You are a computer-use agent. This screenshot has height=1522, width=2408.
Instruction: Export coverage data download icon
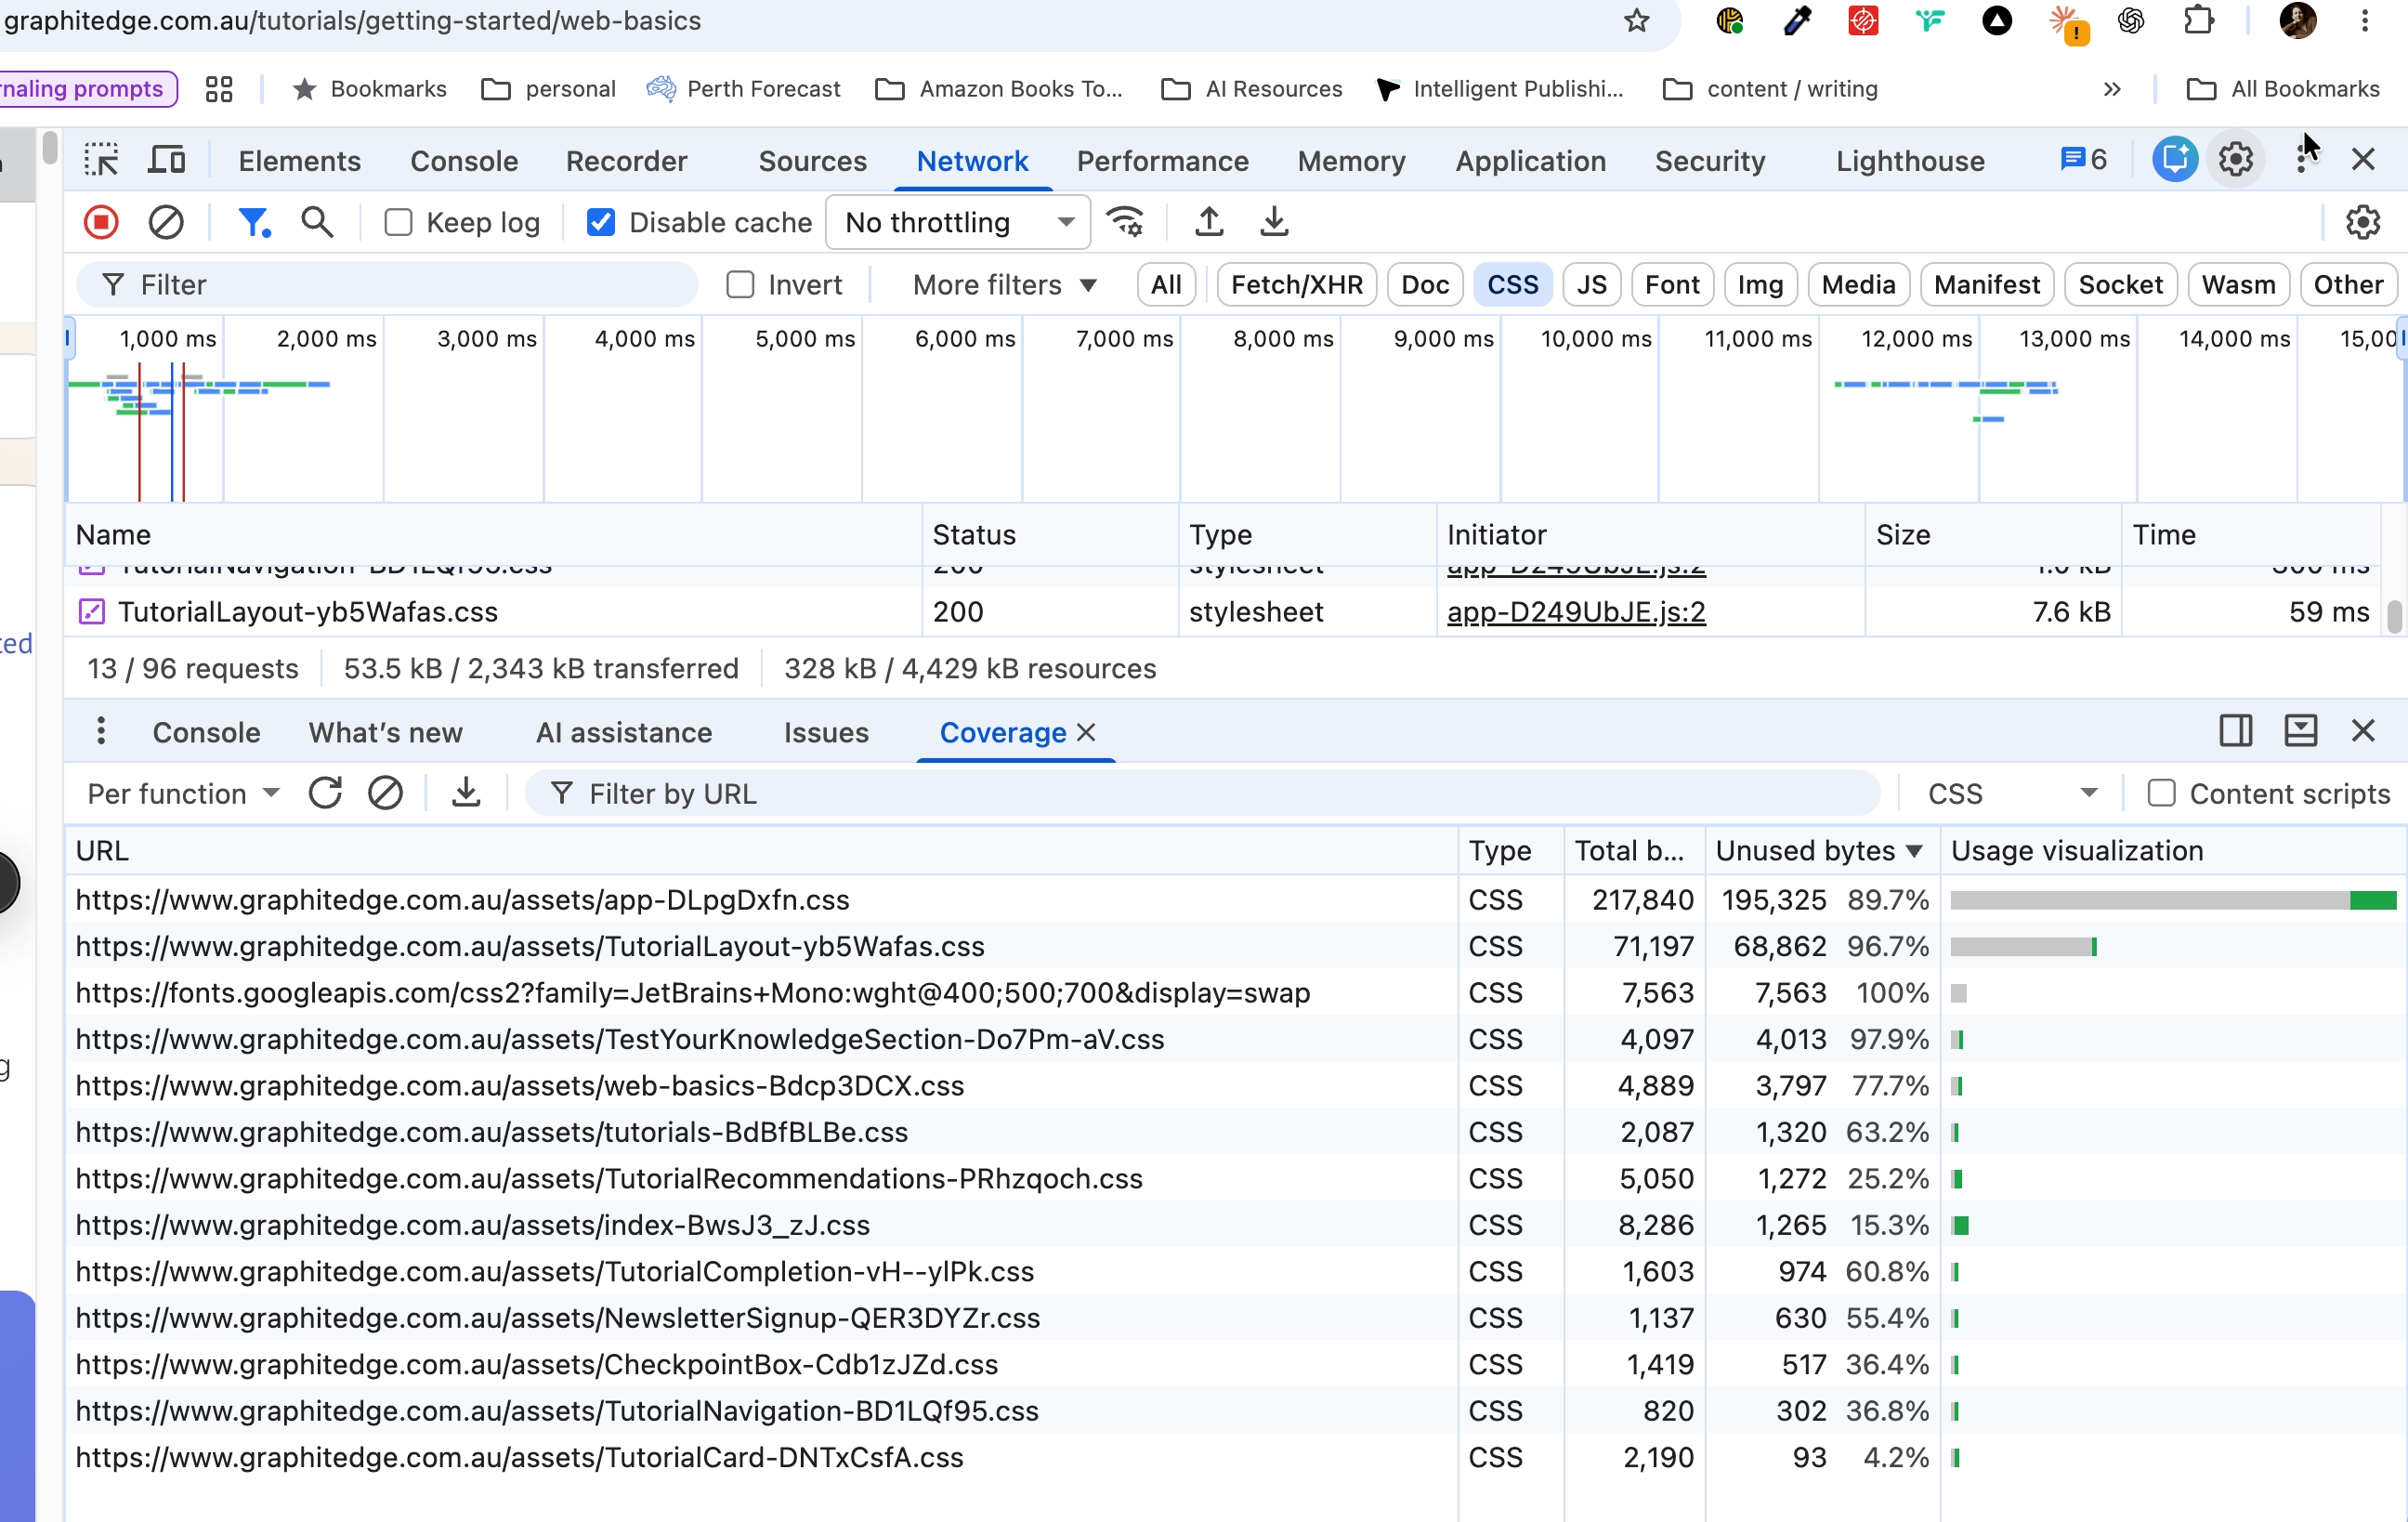466,793
